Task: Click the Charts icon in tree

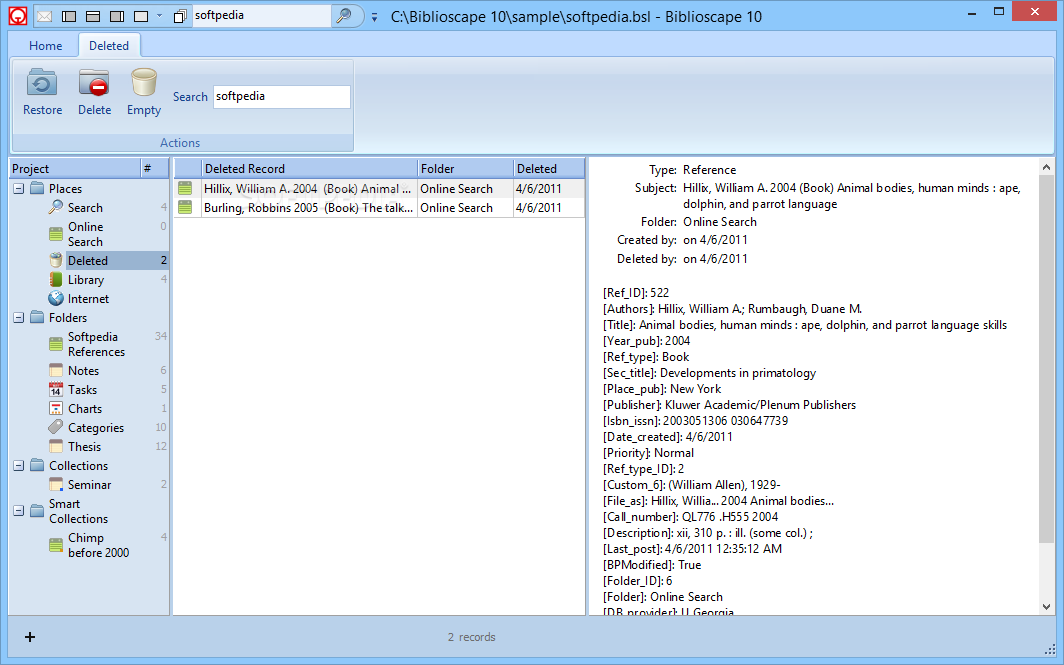Action: (56, 408)
